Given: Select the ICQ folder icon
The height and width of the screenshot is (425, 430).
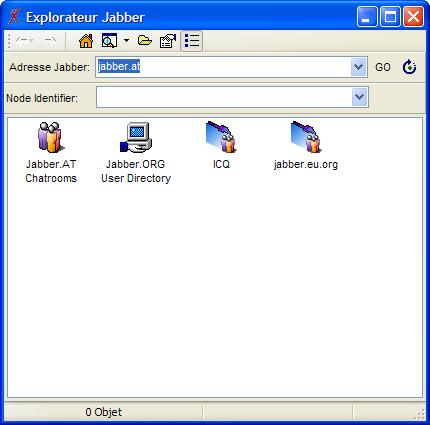Looking at the screenshot, I should (221, 137).
